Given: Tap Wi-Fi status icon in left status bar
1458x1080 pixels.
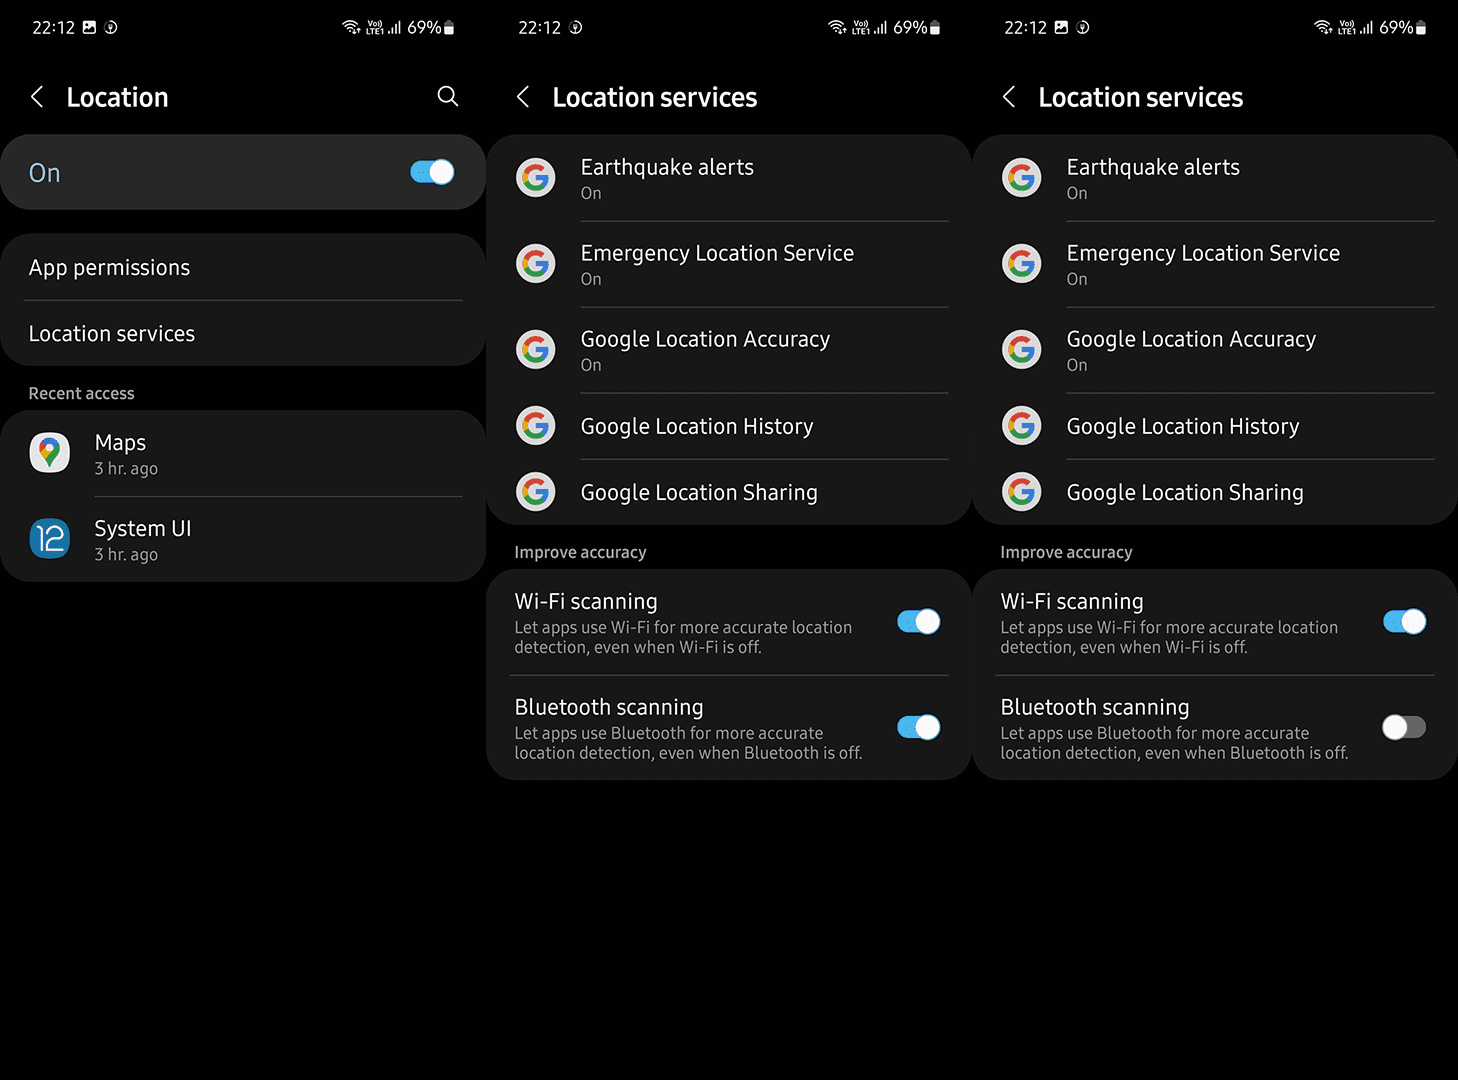Looking at the screenshot, I should point(351,27).
